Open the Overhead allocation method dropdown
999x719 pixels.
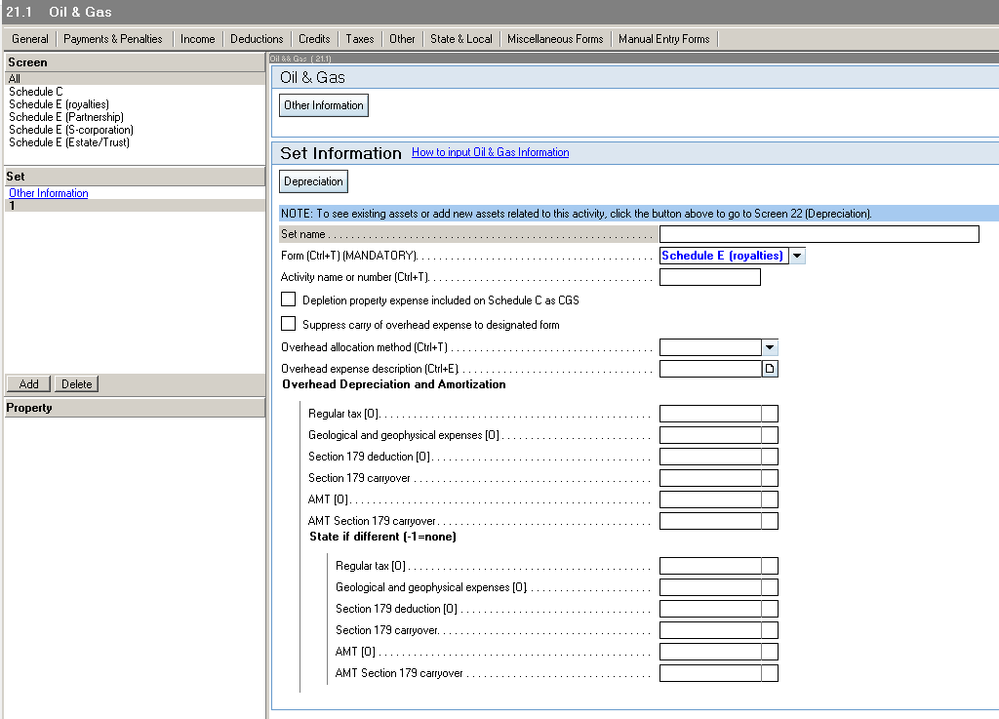coord(769,347)
